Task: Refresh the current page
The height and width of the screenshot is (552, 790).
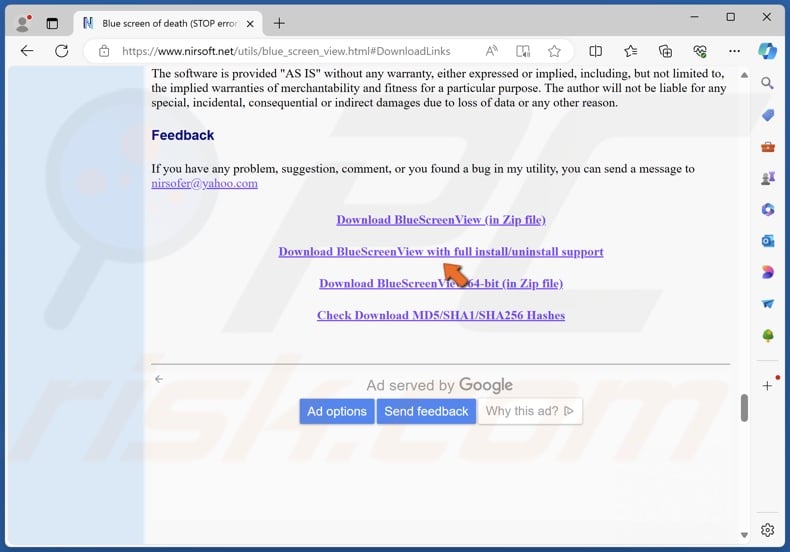Action: tap(61, 51)
